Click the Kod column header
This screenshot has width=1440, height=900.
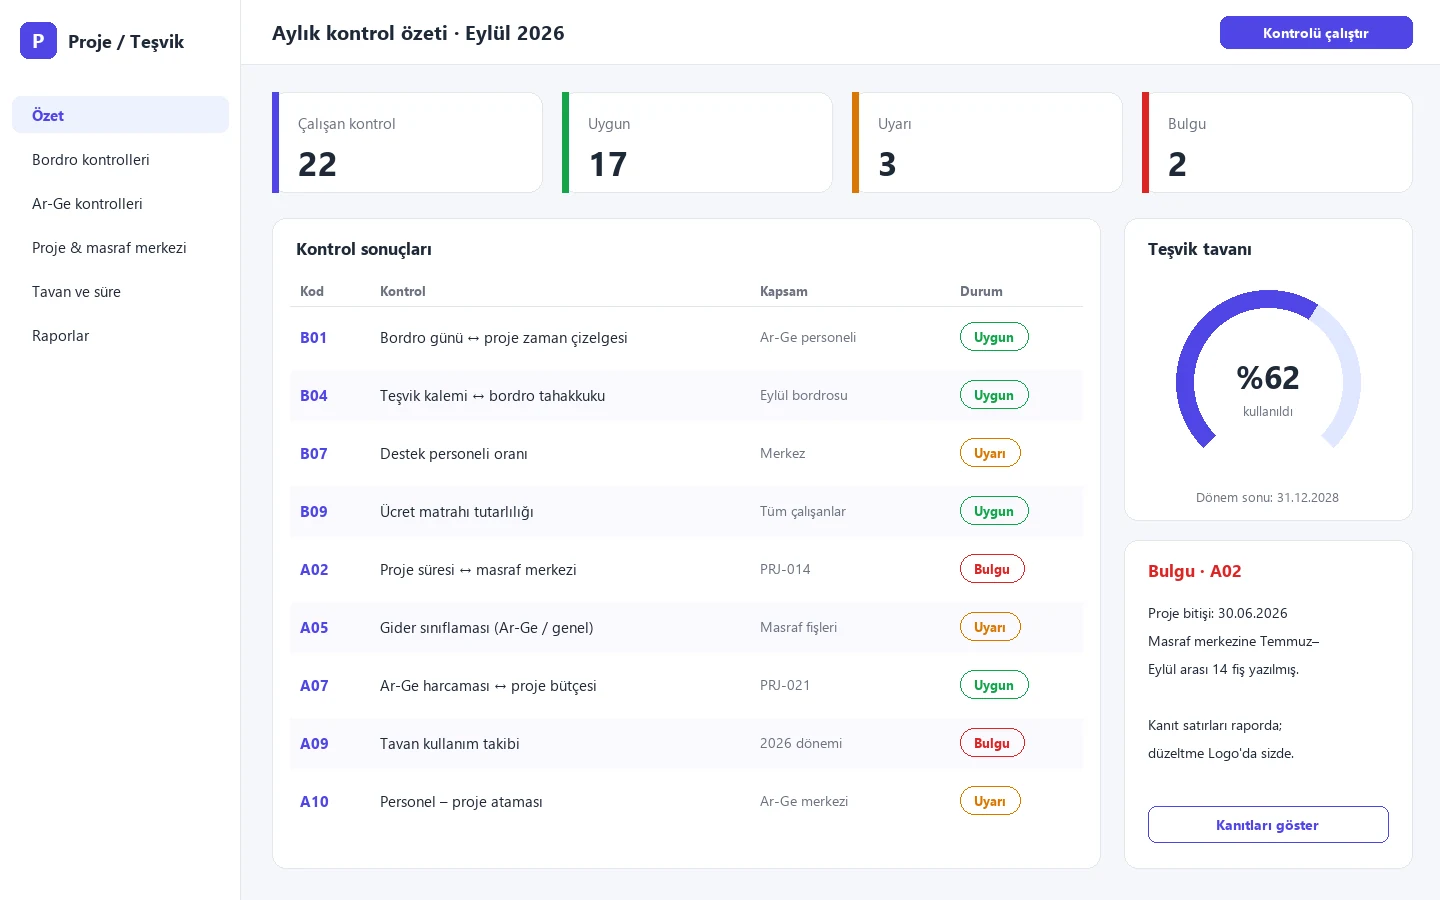[x=312, y=291]
